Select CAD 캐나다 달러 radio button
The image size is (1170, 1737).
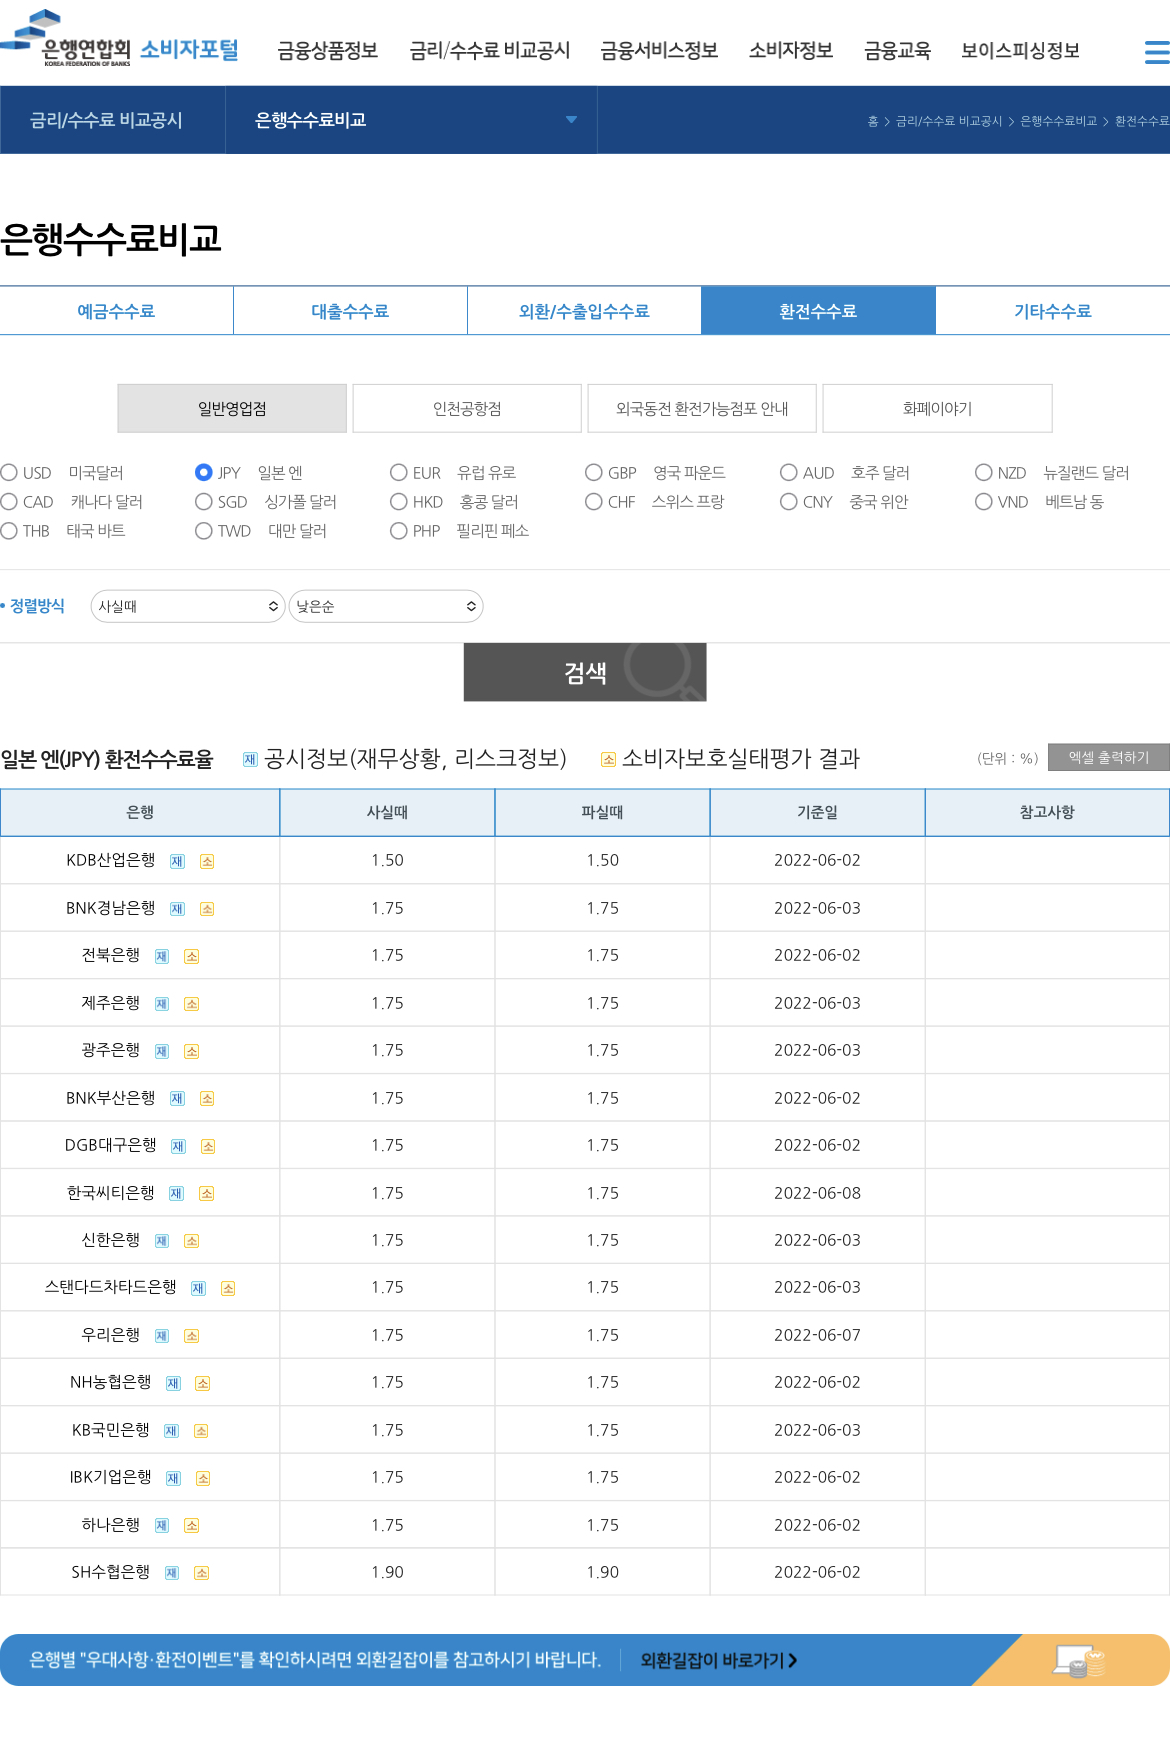point(10,502)
